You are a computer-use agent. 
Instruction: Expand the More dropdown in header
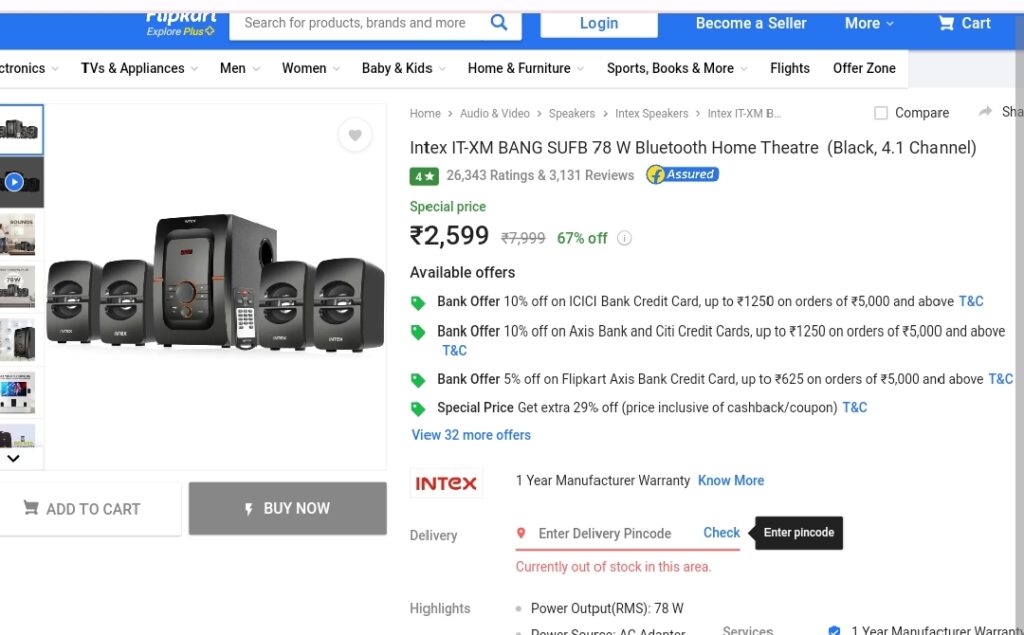click(869, 24)
